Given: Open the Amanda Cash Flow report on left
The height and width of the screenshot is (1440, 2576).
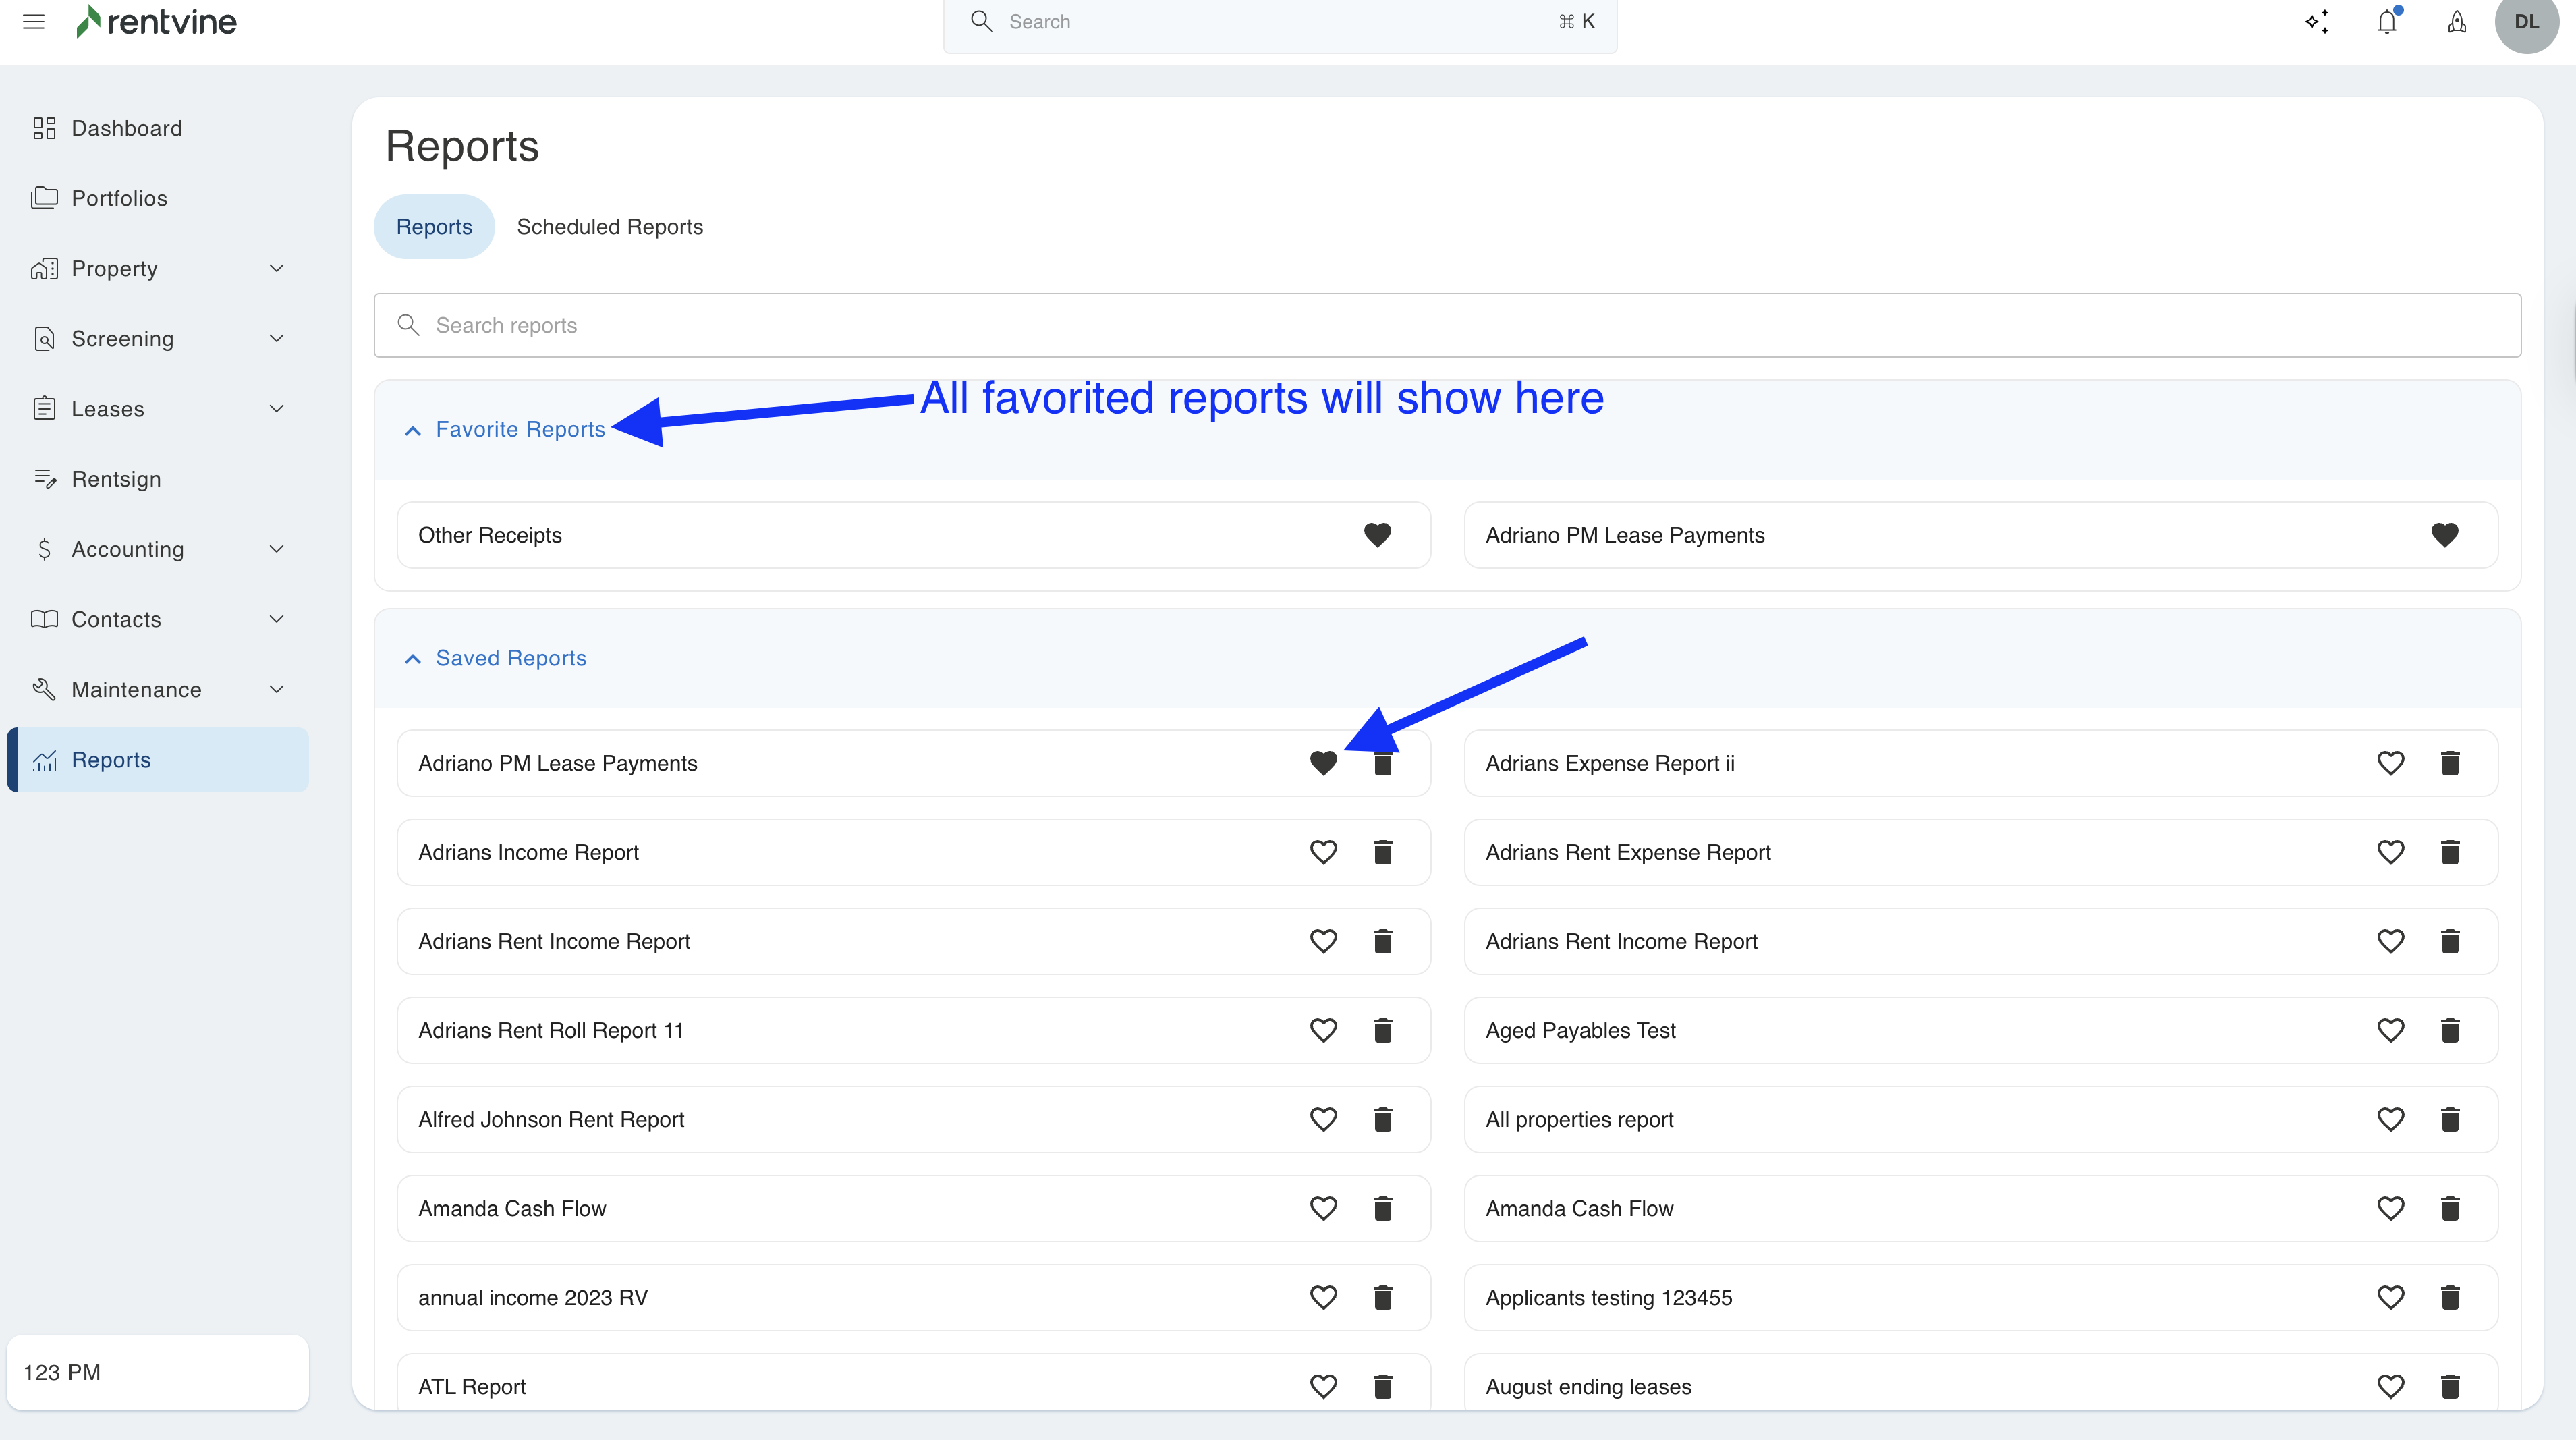Looking at the screenshot, I should coord(512,1208).
